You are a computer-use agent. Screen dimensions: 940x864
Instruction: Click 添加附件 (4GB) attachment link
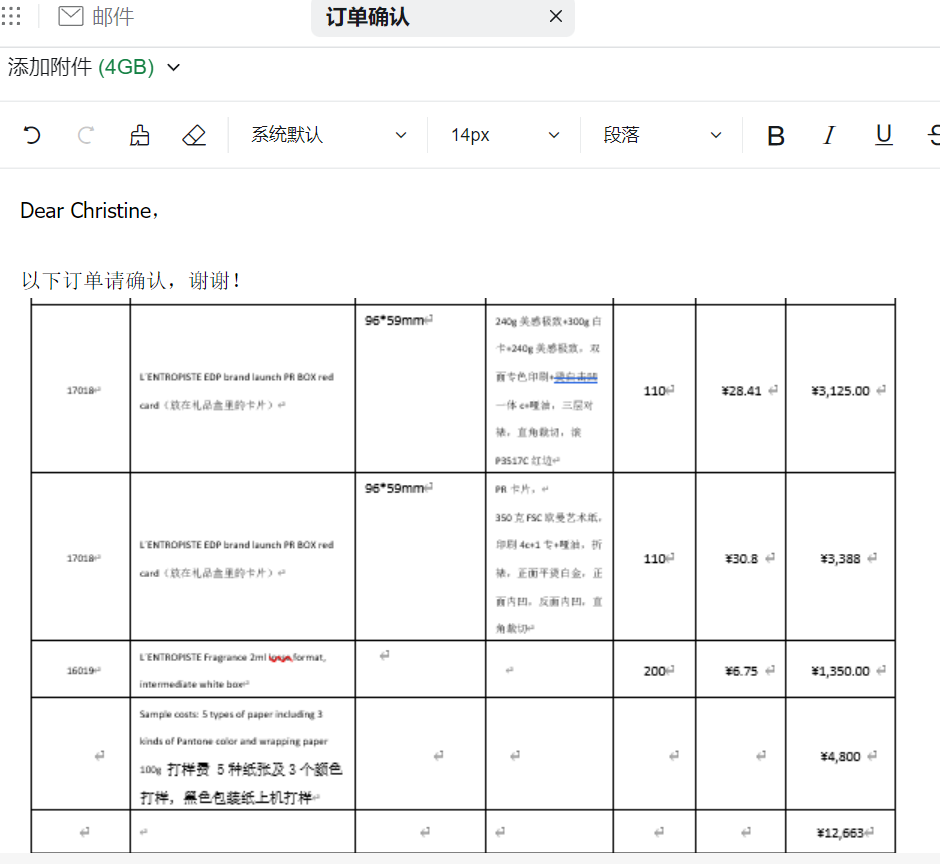[81, 67]
